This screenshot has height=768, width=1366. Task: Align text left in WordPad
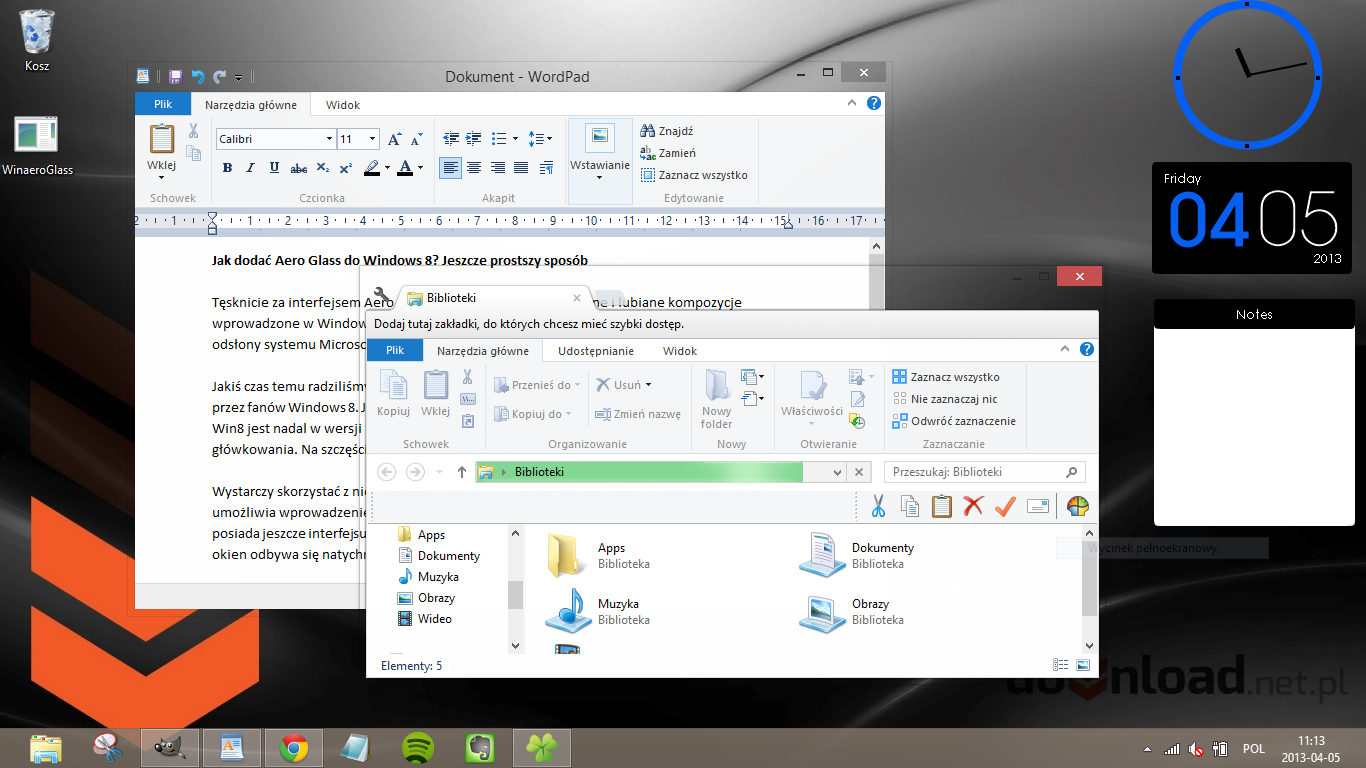[x=450, y=167]
